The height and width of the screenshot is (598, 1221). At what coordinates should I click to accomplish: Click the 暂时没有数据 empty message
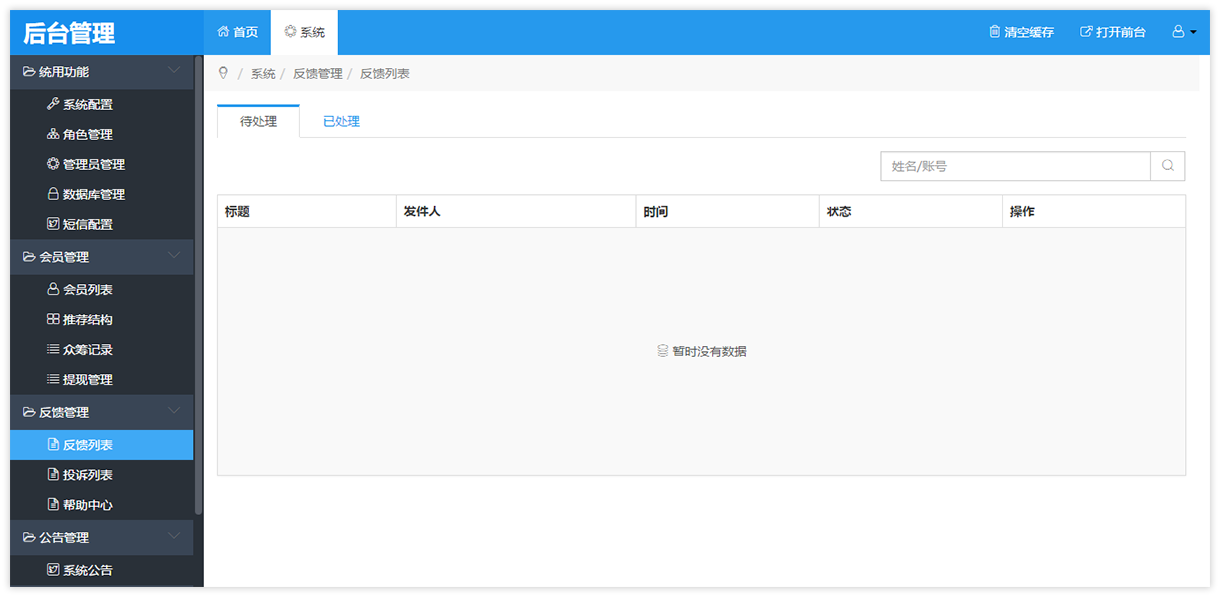(701, 351)
